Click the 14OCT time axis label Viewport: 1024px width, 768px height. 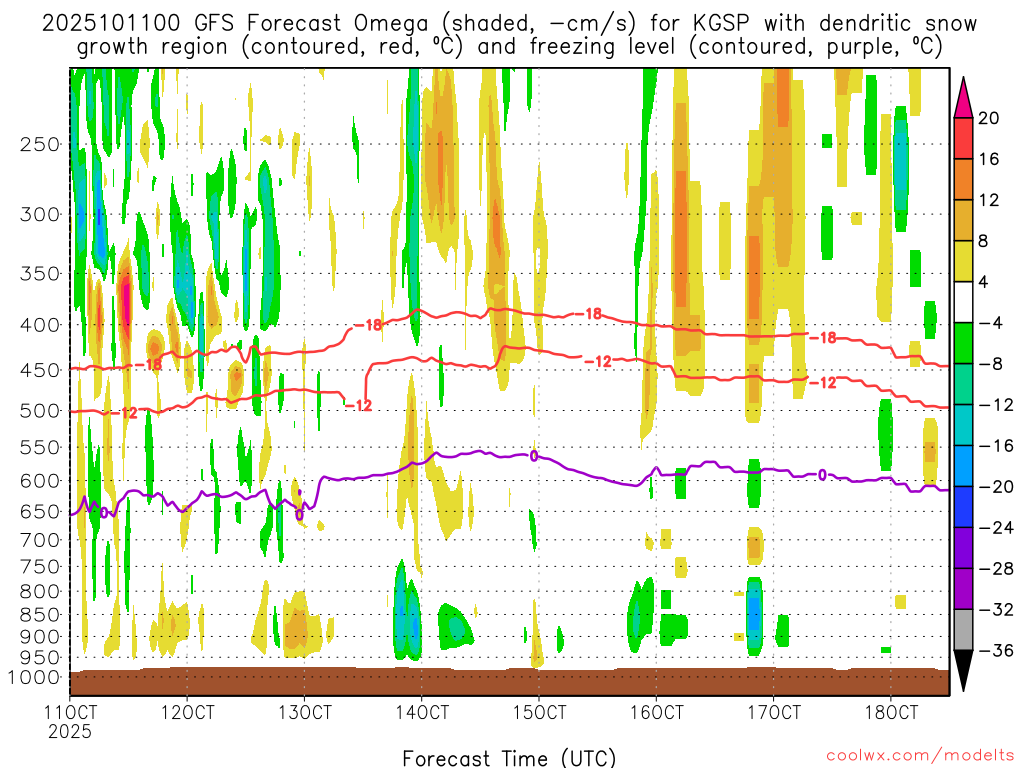421,713
